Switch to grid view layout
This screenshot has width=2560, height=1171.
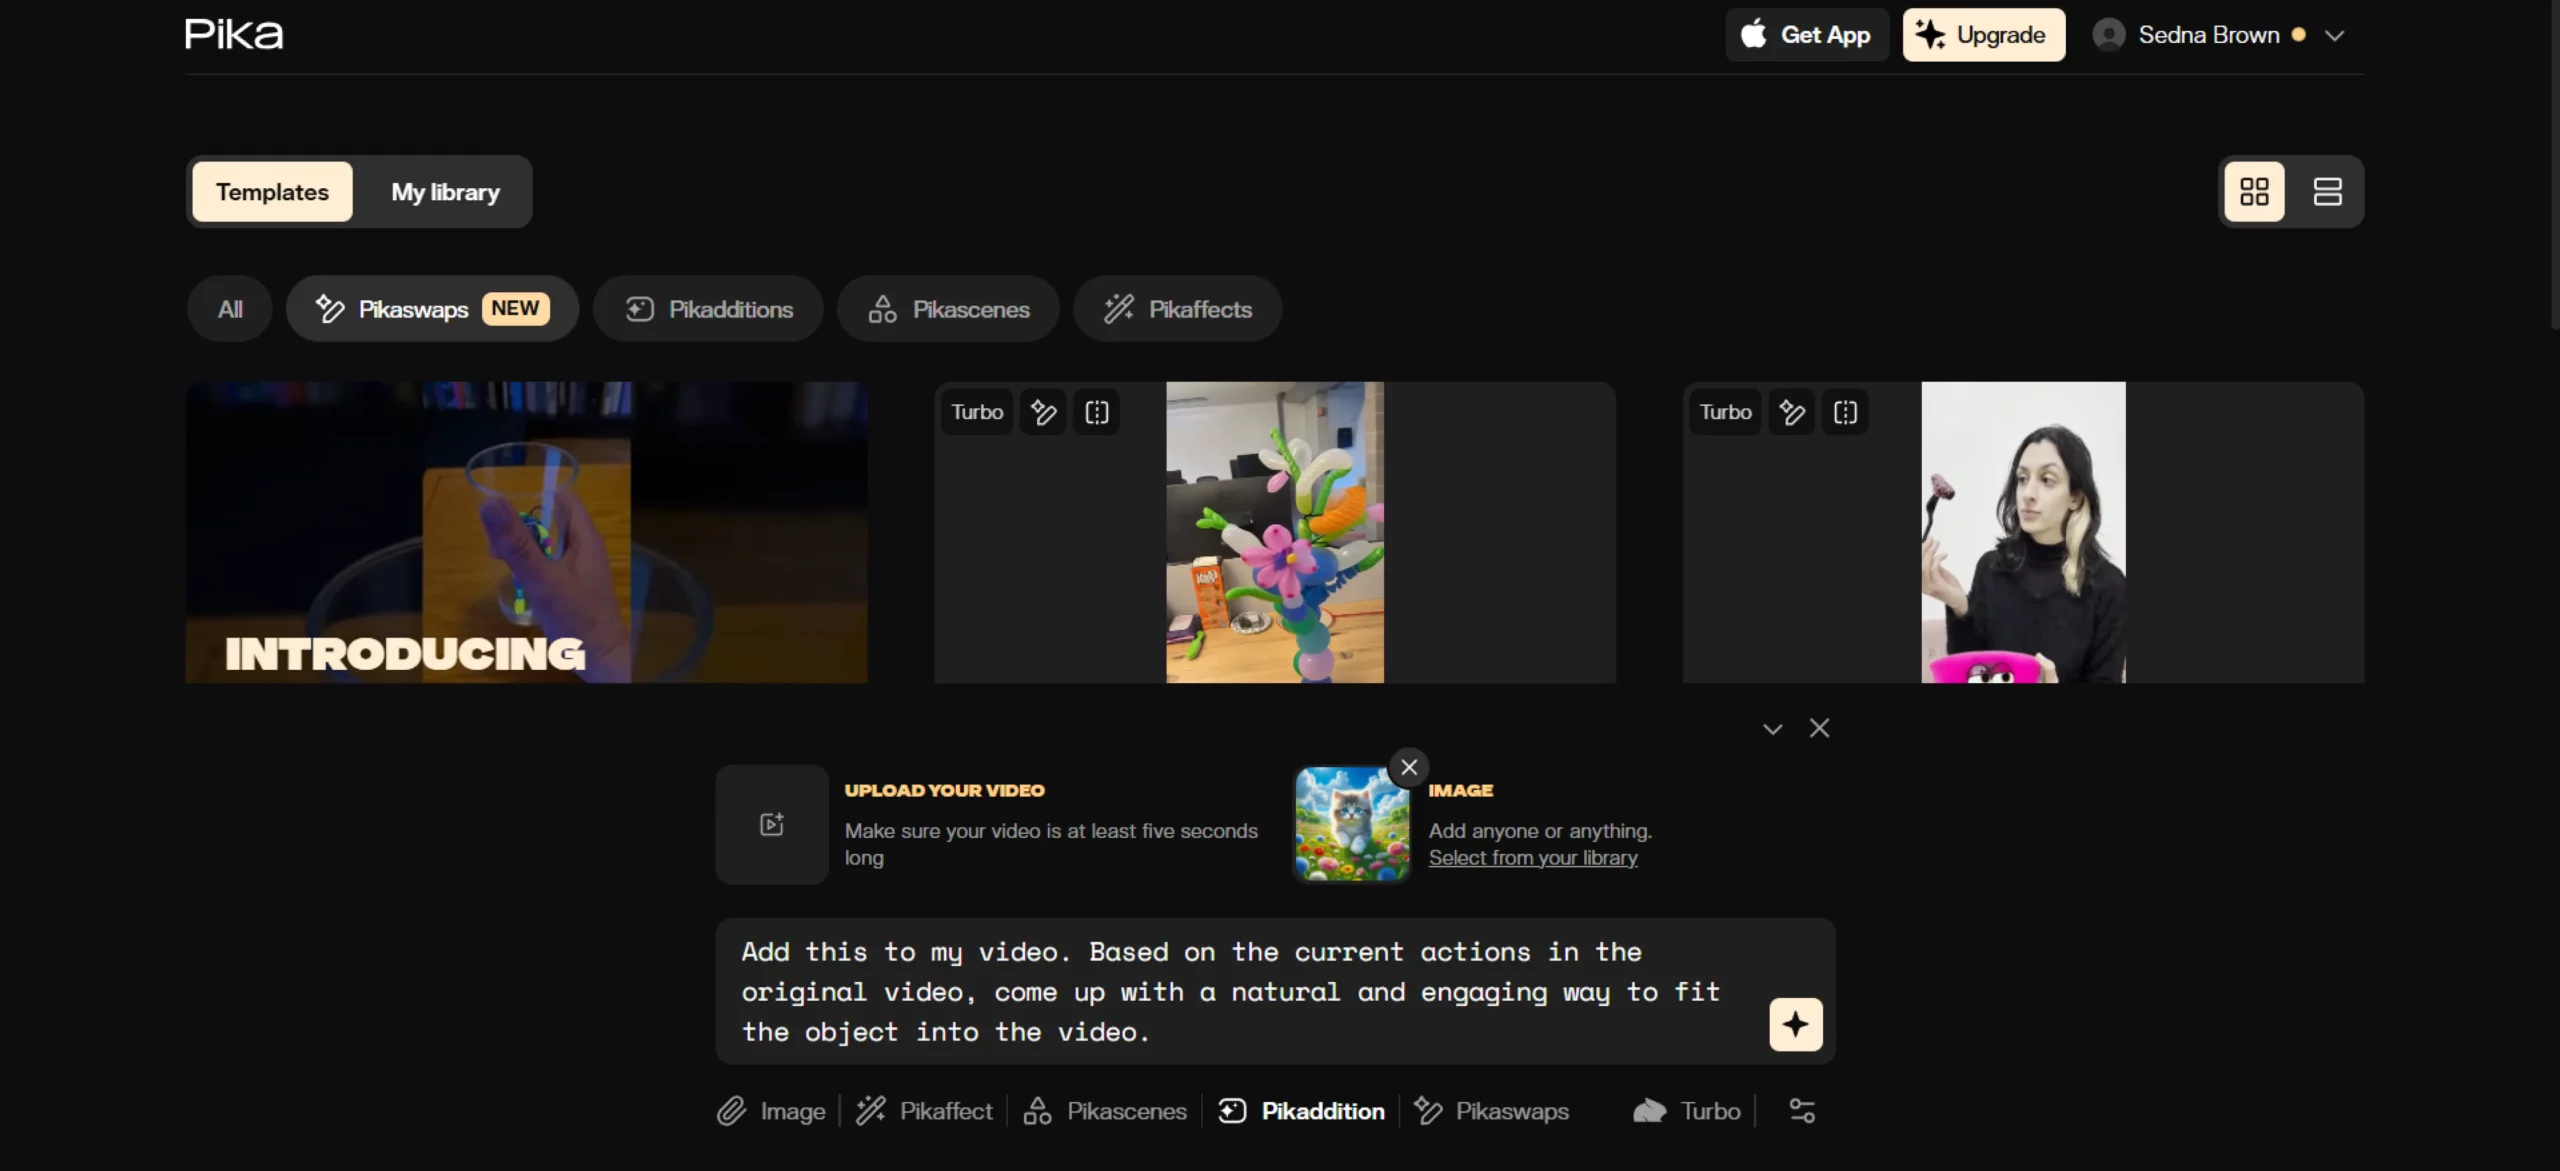tap(2254, 191)
